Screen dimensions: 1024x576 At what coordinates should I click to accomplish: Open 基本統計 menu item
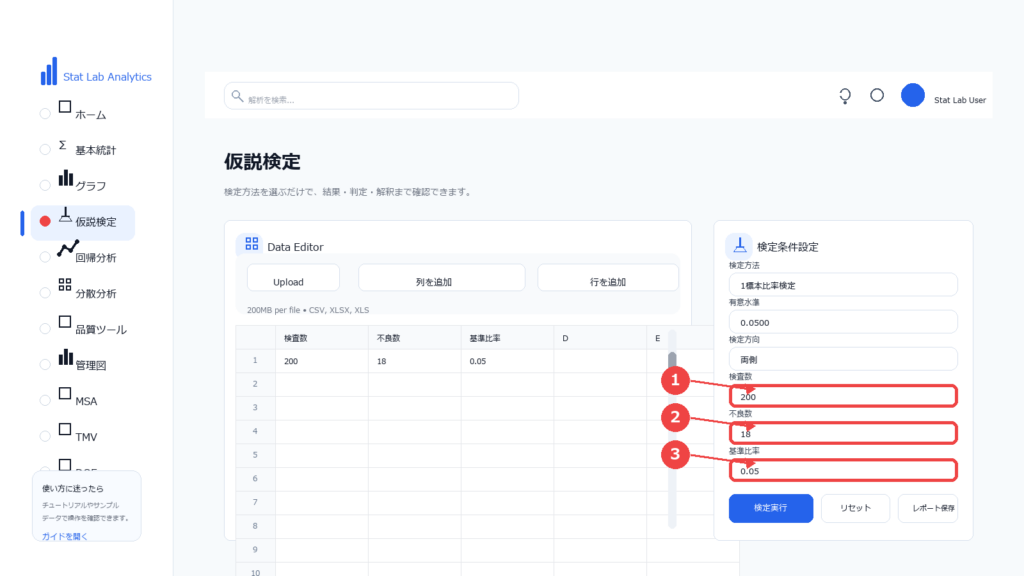tap(95, 150)
